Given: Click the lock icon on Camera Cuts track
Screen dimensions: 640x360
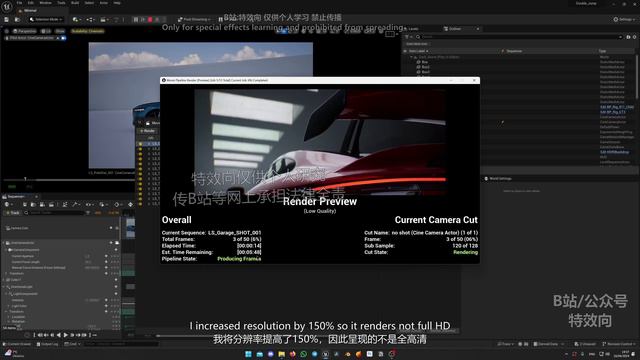Looking at the screenshot, I should coord(117,228).
